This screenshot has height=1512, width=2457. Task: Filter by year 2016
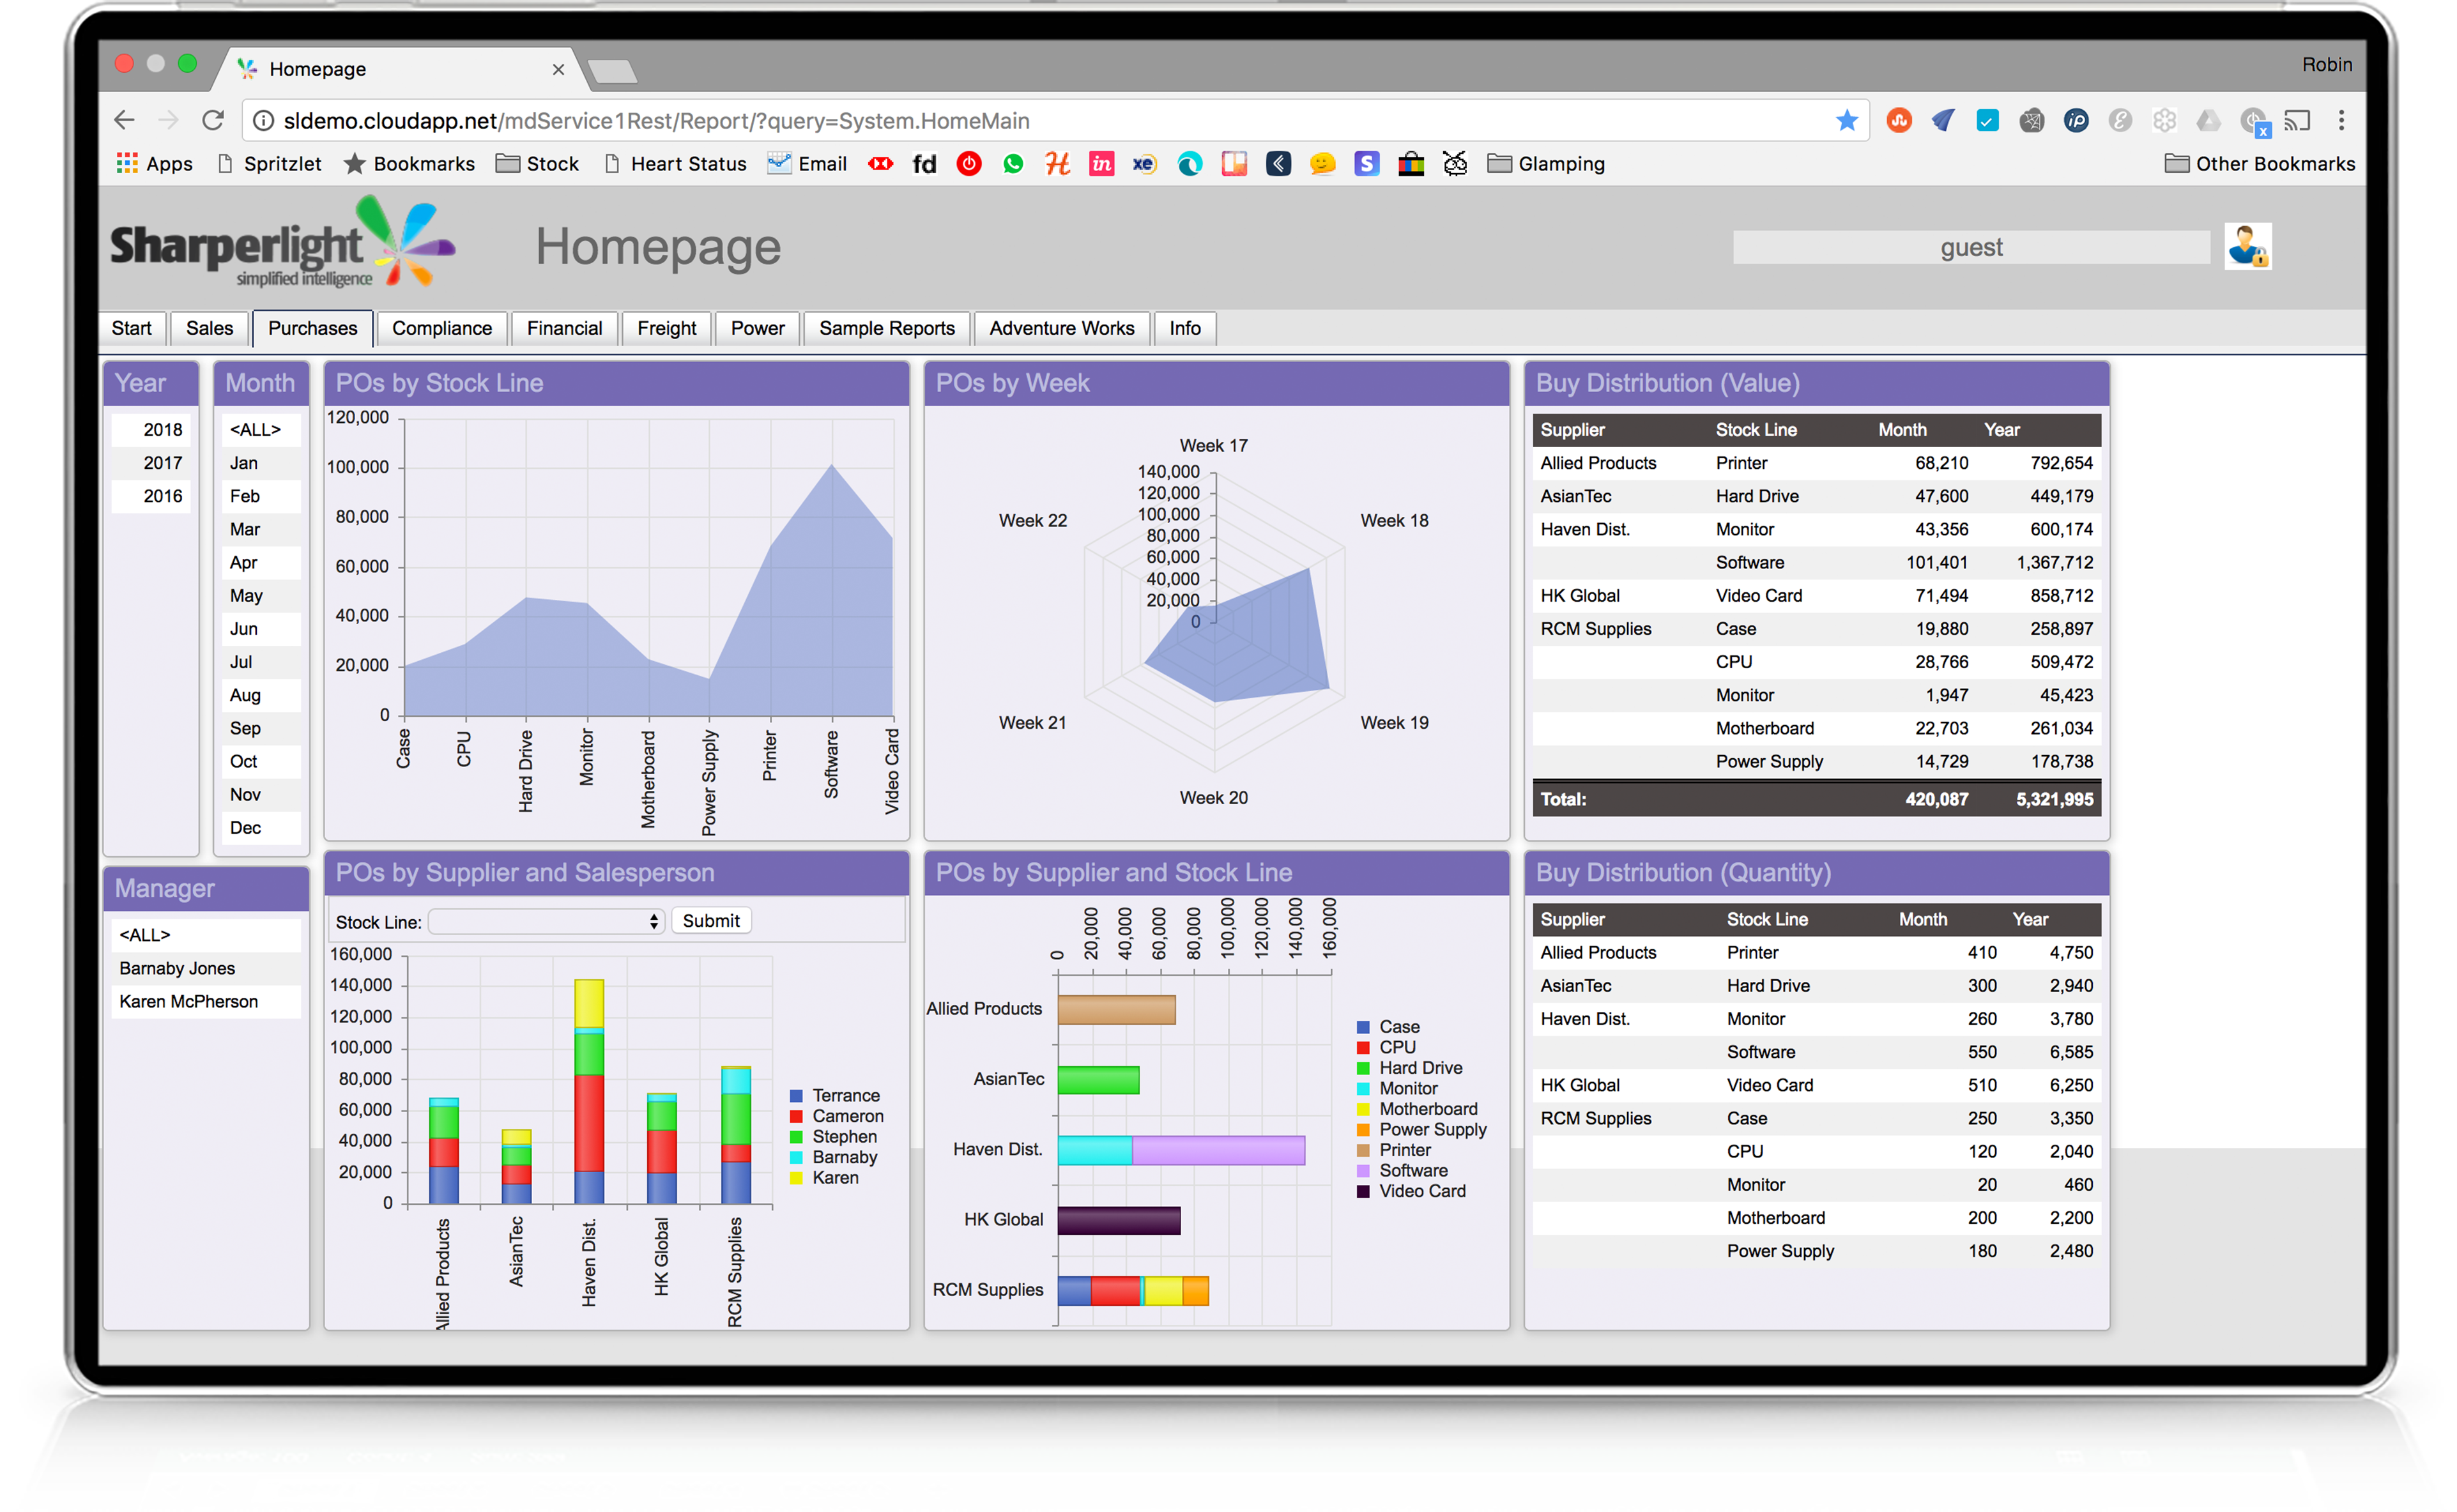[151, 496]
